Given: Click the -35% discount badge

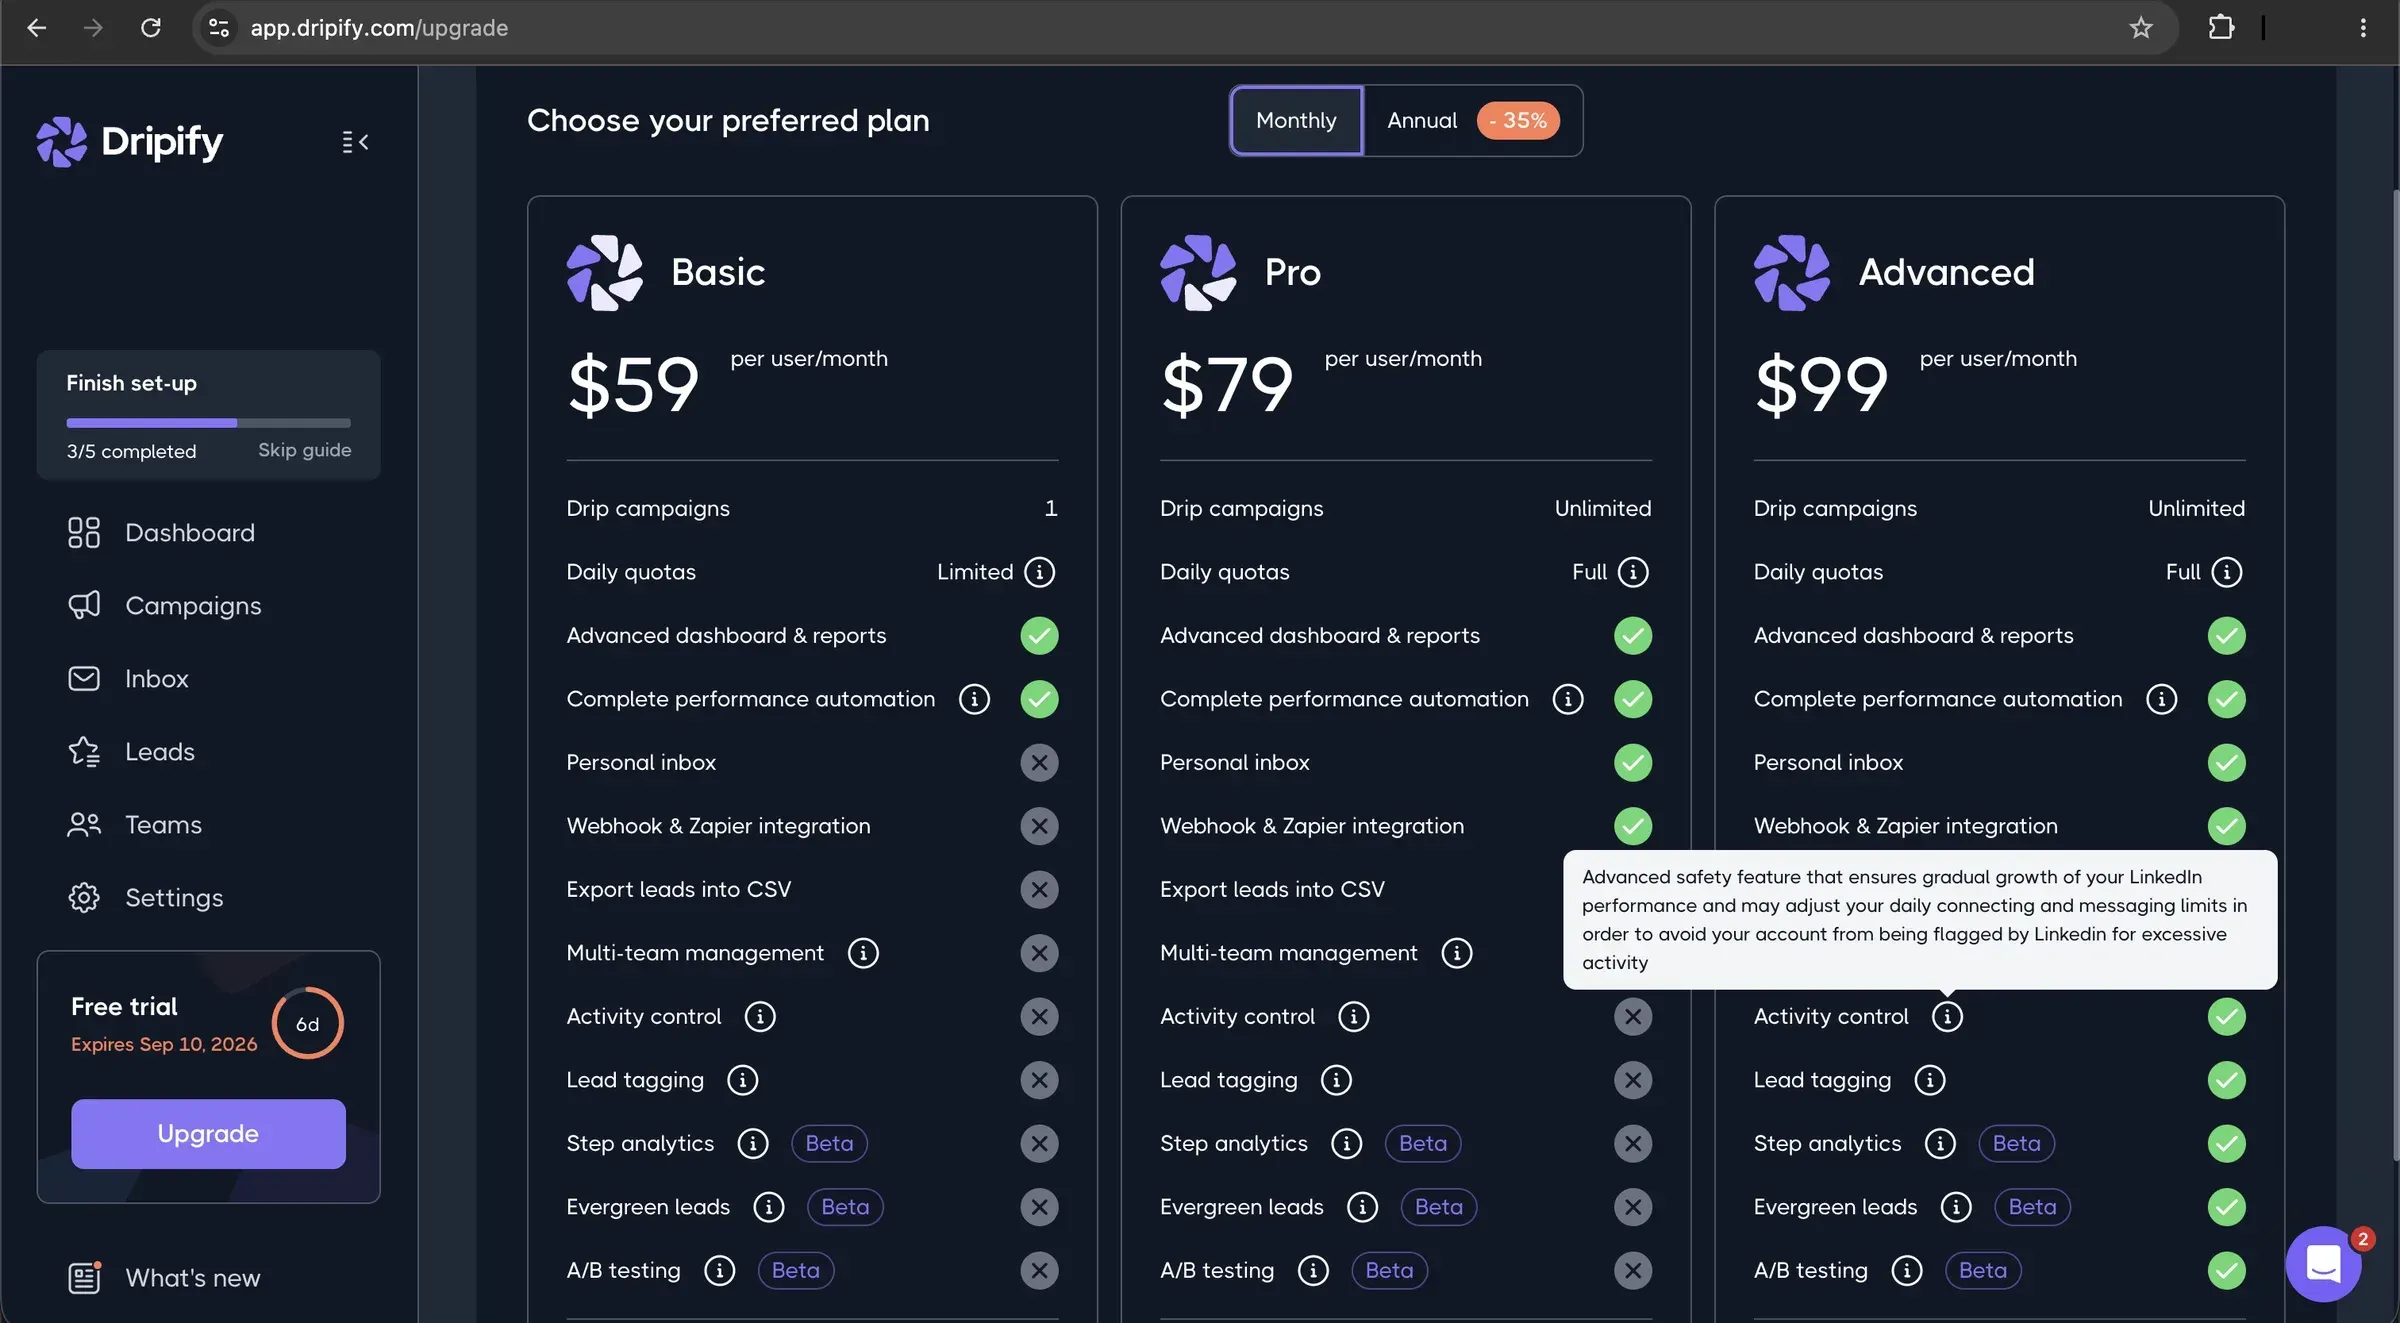Looking at the screenshot, I should click(x=1518, y=121).
